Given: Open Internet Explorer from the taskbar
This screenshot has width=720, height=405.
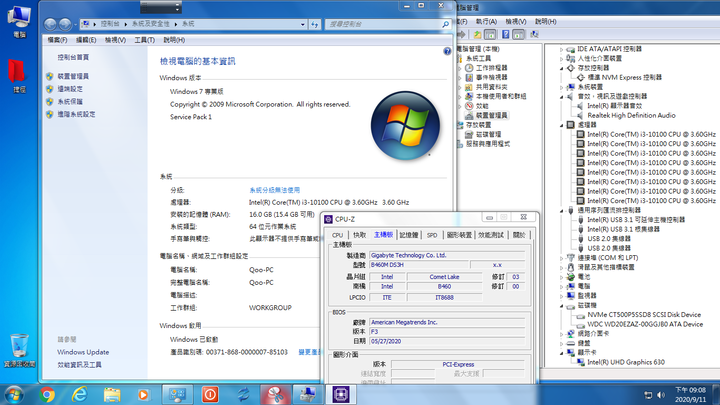Looking at the screenshot, I should point(79,394).
